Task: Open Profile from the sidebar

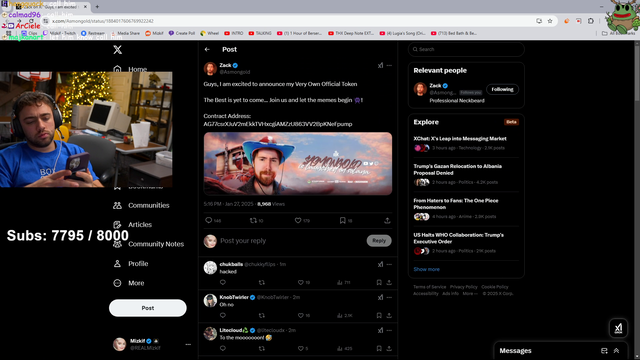Action: 131,264
